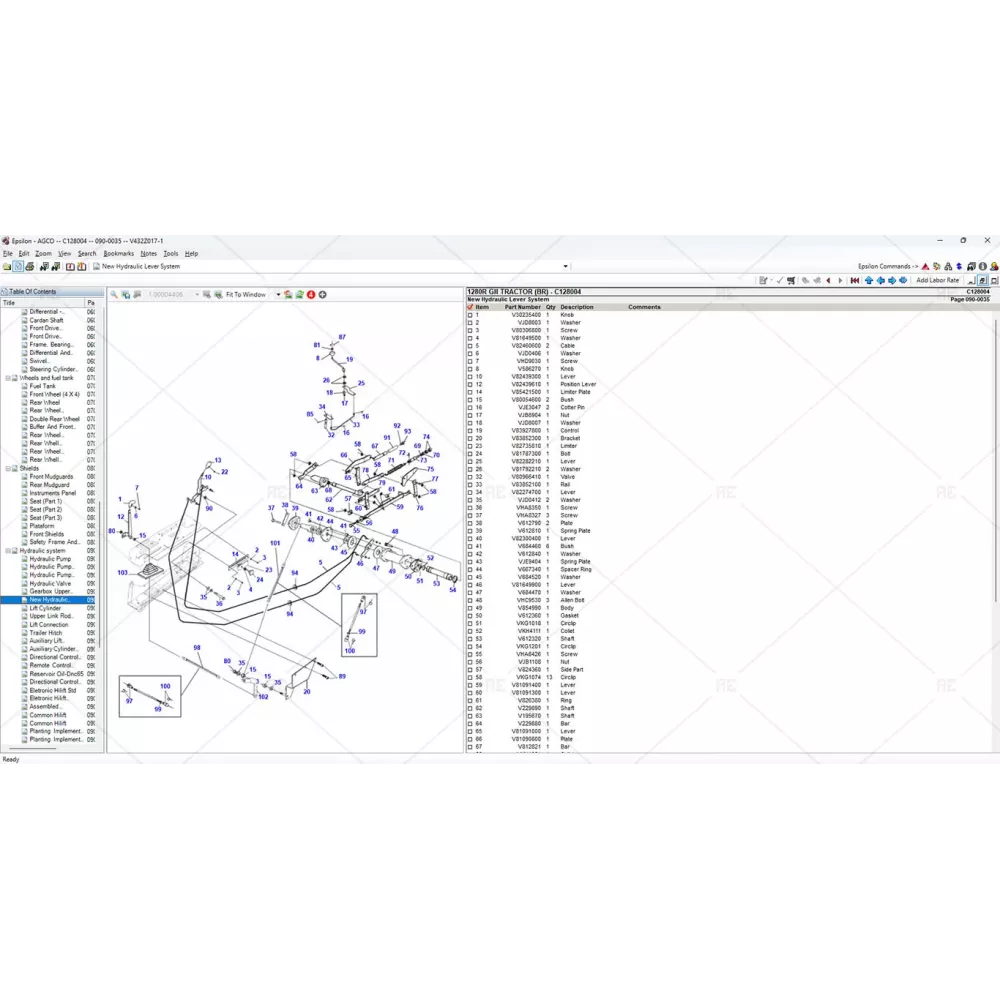
Task: Collapse the Hydraulic system tree node
Action: 8,551
